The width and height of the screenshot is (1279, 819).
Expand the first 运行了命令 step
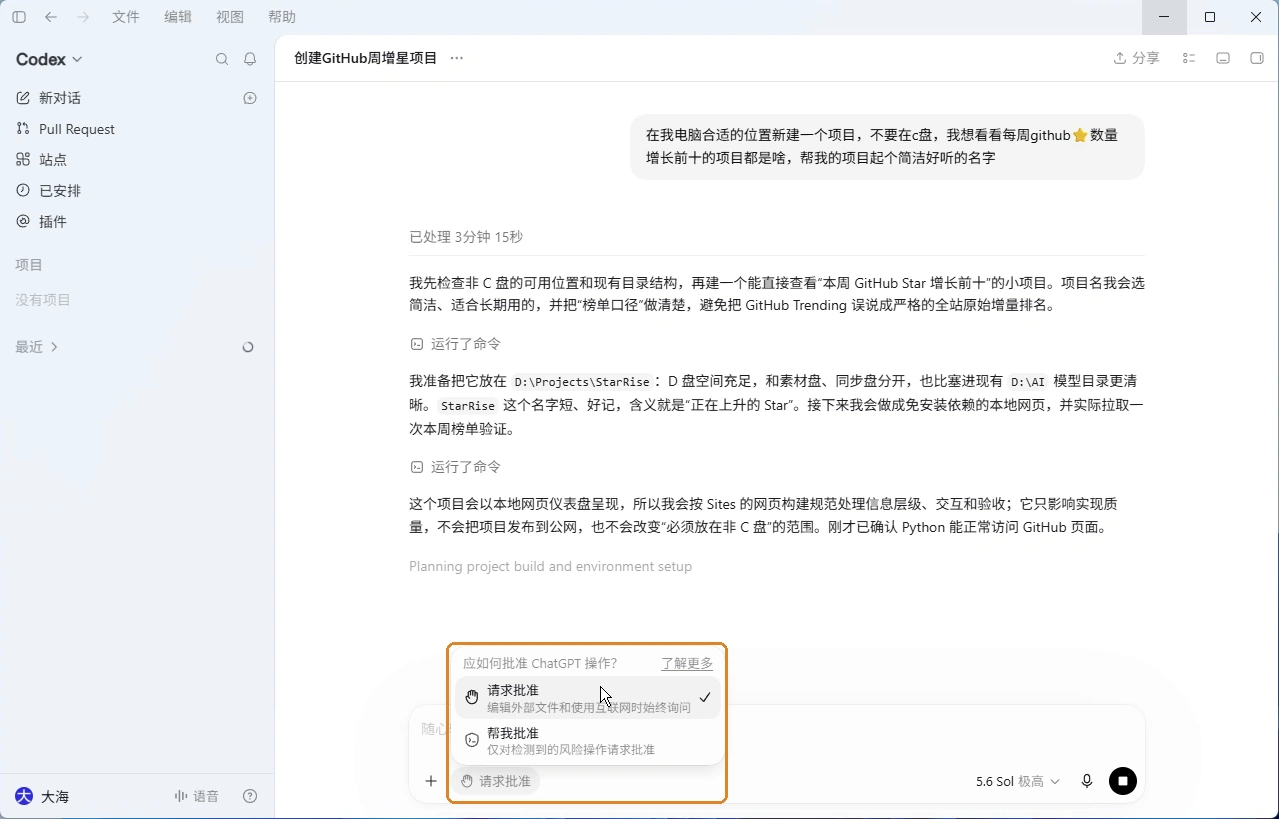point(456,344)
